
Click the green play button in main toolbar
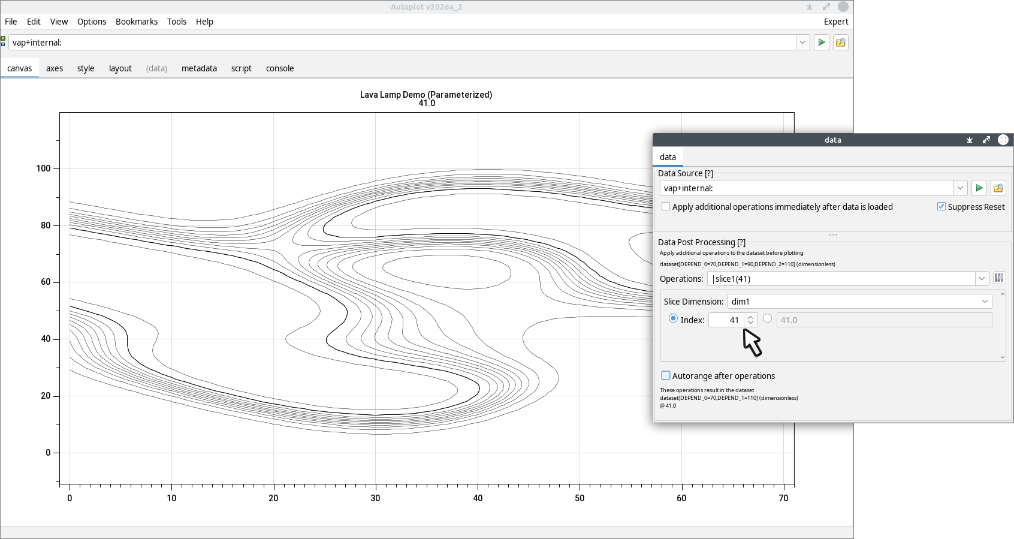coord(821,43)
